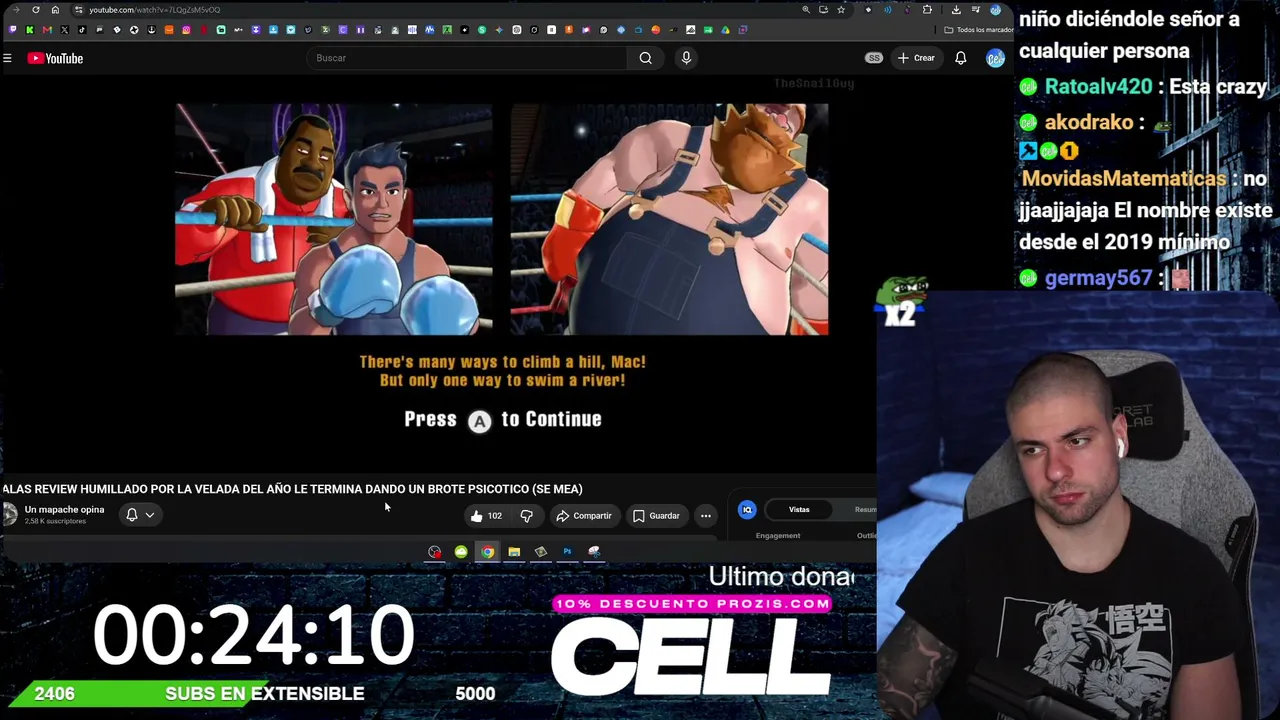Open browser downloads
1280x720 pixels.
pos(956,10)
